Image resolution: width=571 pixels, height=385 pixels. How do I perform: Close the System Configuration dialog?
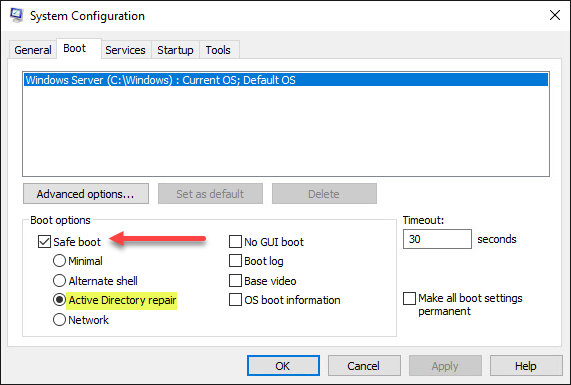click(x=555, y=15)
